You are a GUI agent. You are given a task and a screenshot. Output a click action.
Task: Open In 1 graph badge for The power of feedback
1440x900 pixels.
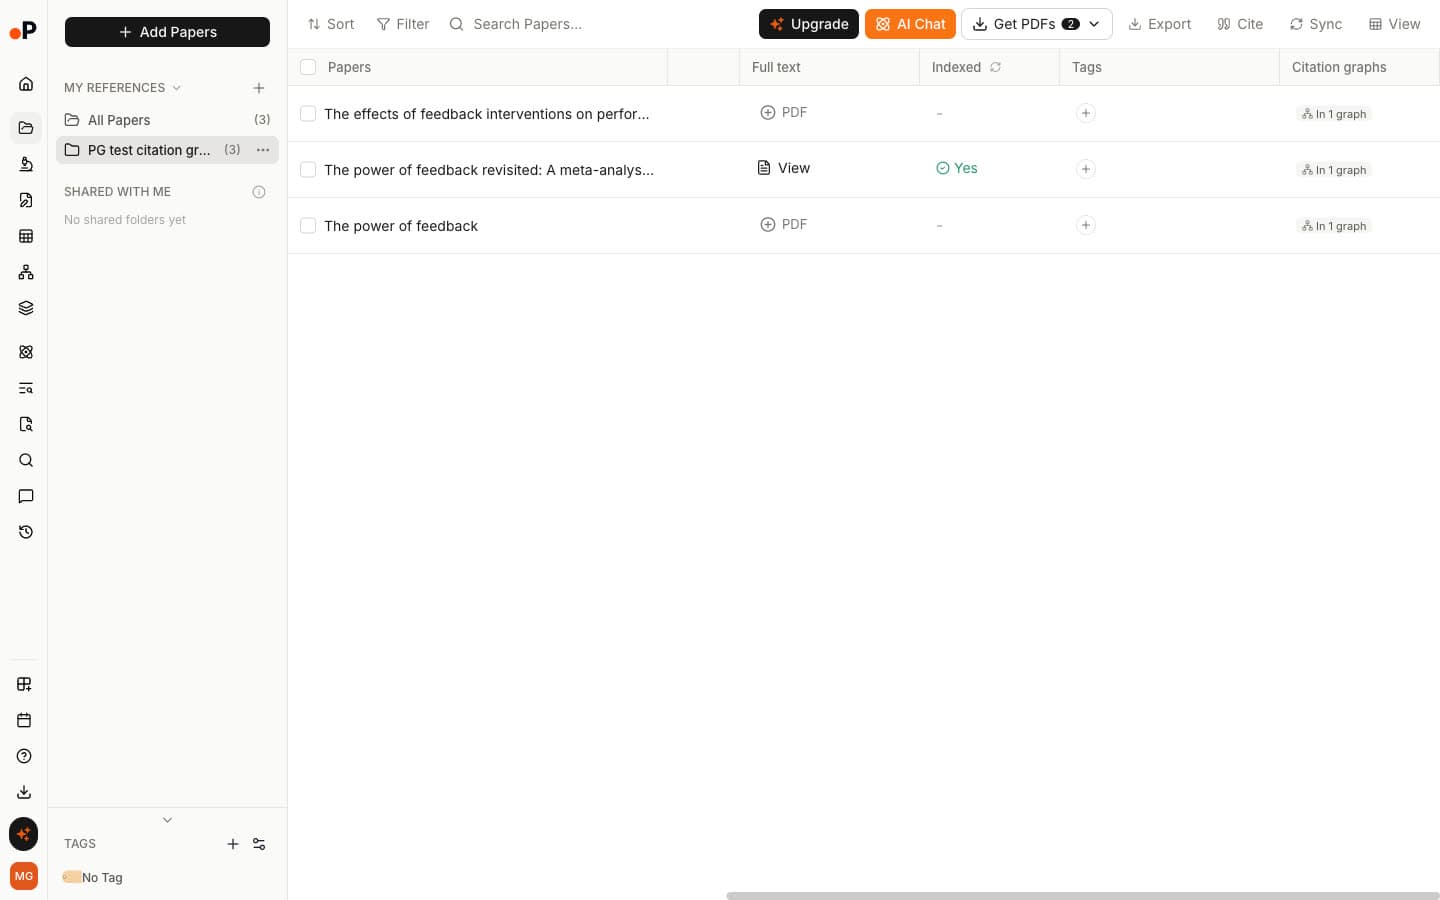coord(1334,226)
